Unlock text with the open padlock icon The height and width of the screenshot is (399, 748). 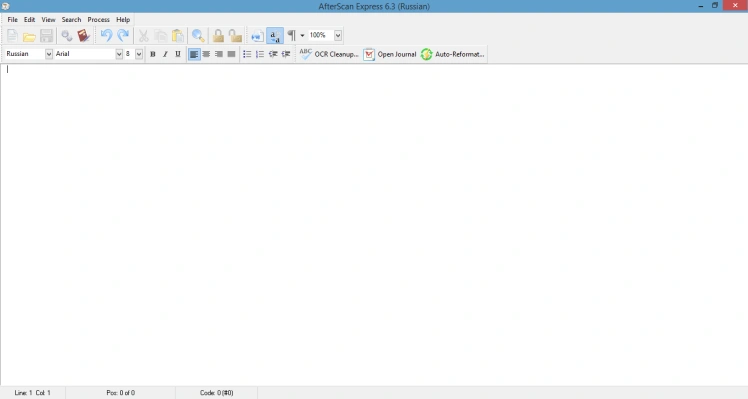[x=235, y=36]
